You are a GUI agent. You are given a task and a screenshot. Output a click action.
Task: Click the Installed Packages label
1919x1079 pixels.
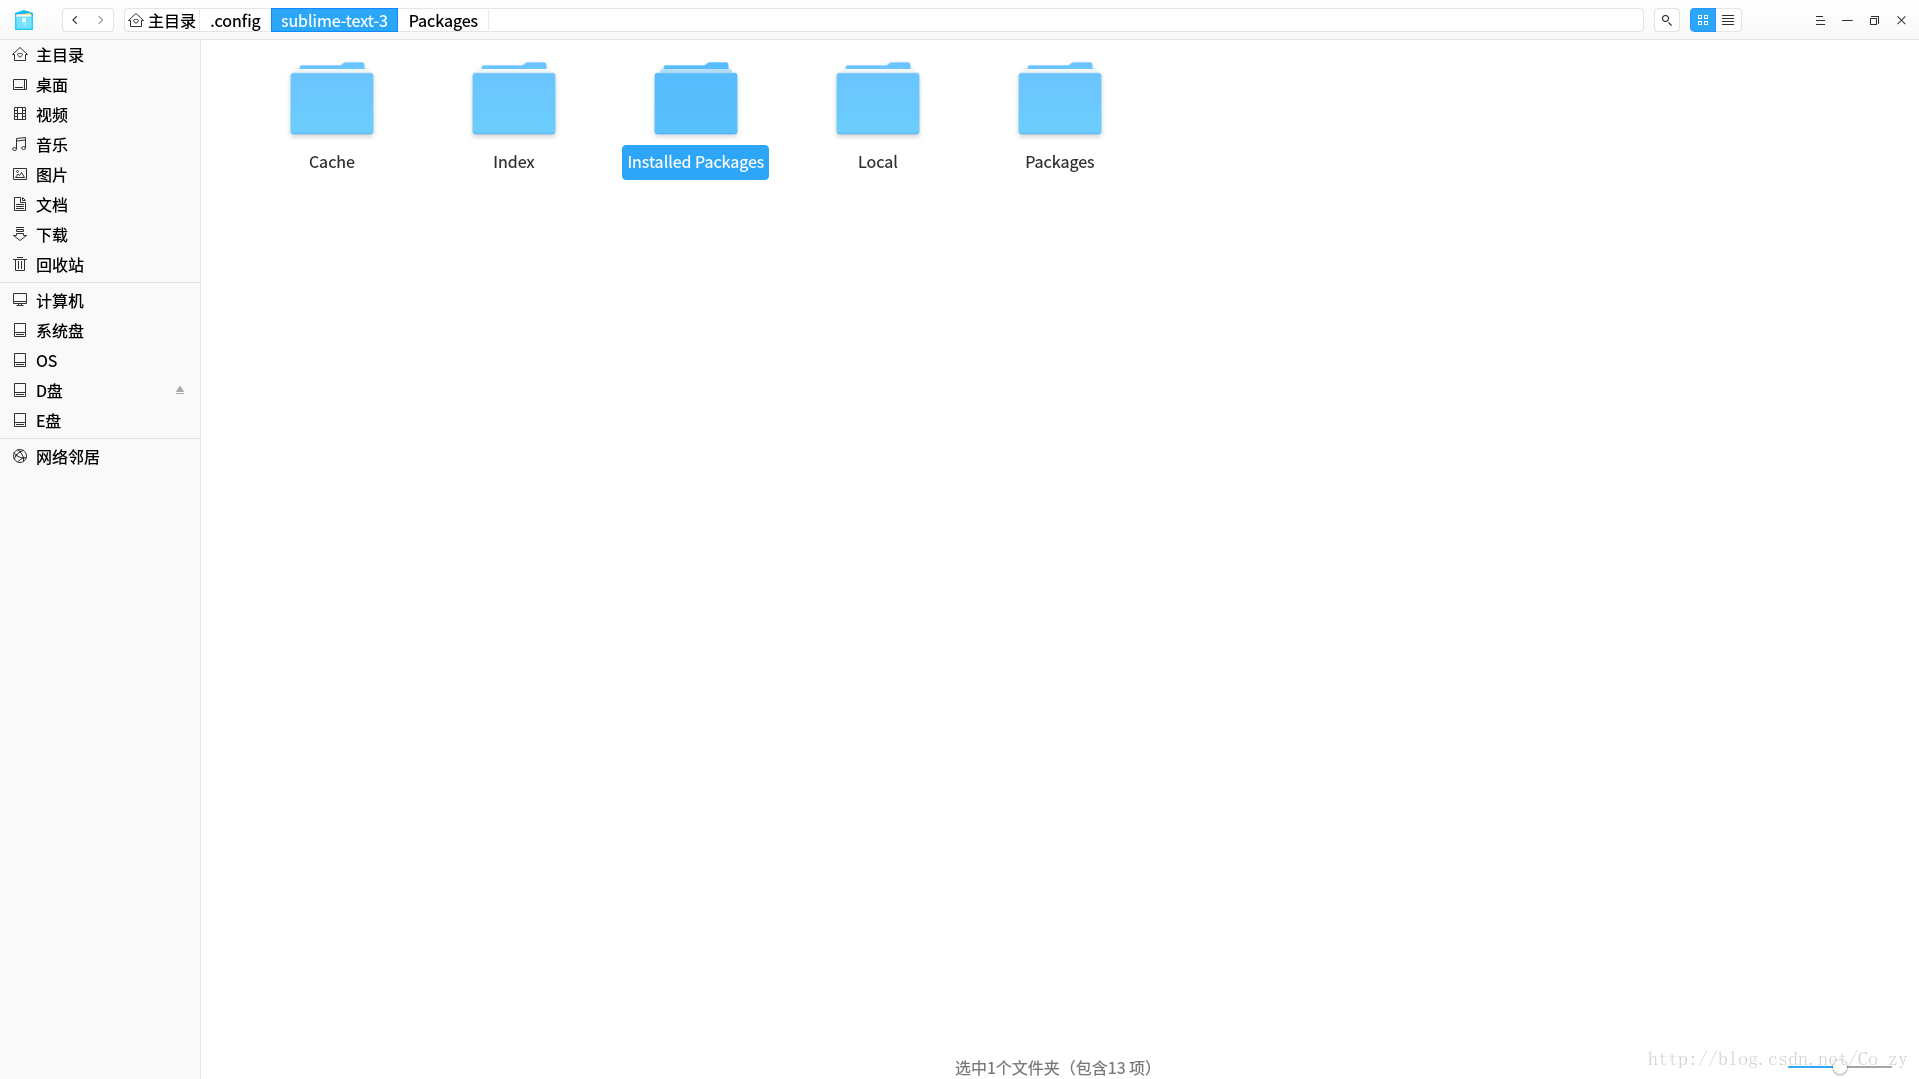point(695,162)
